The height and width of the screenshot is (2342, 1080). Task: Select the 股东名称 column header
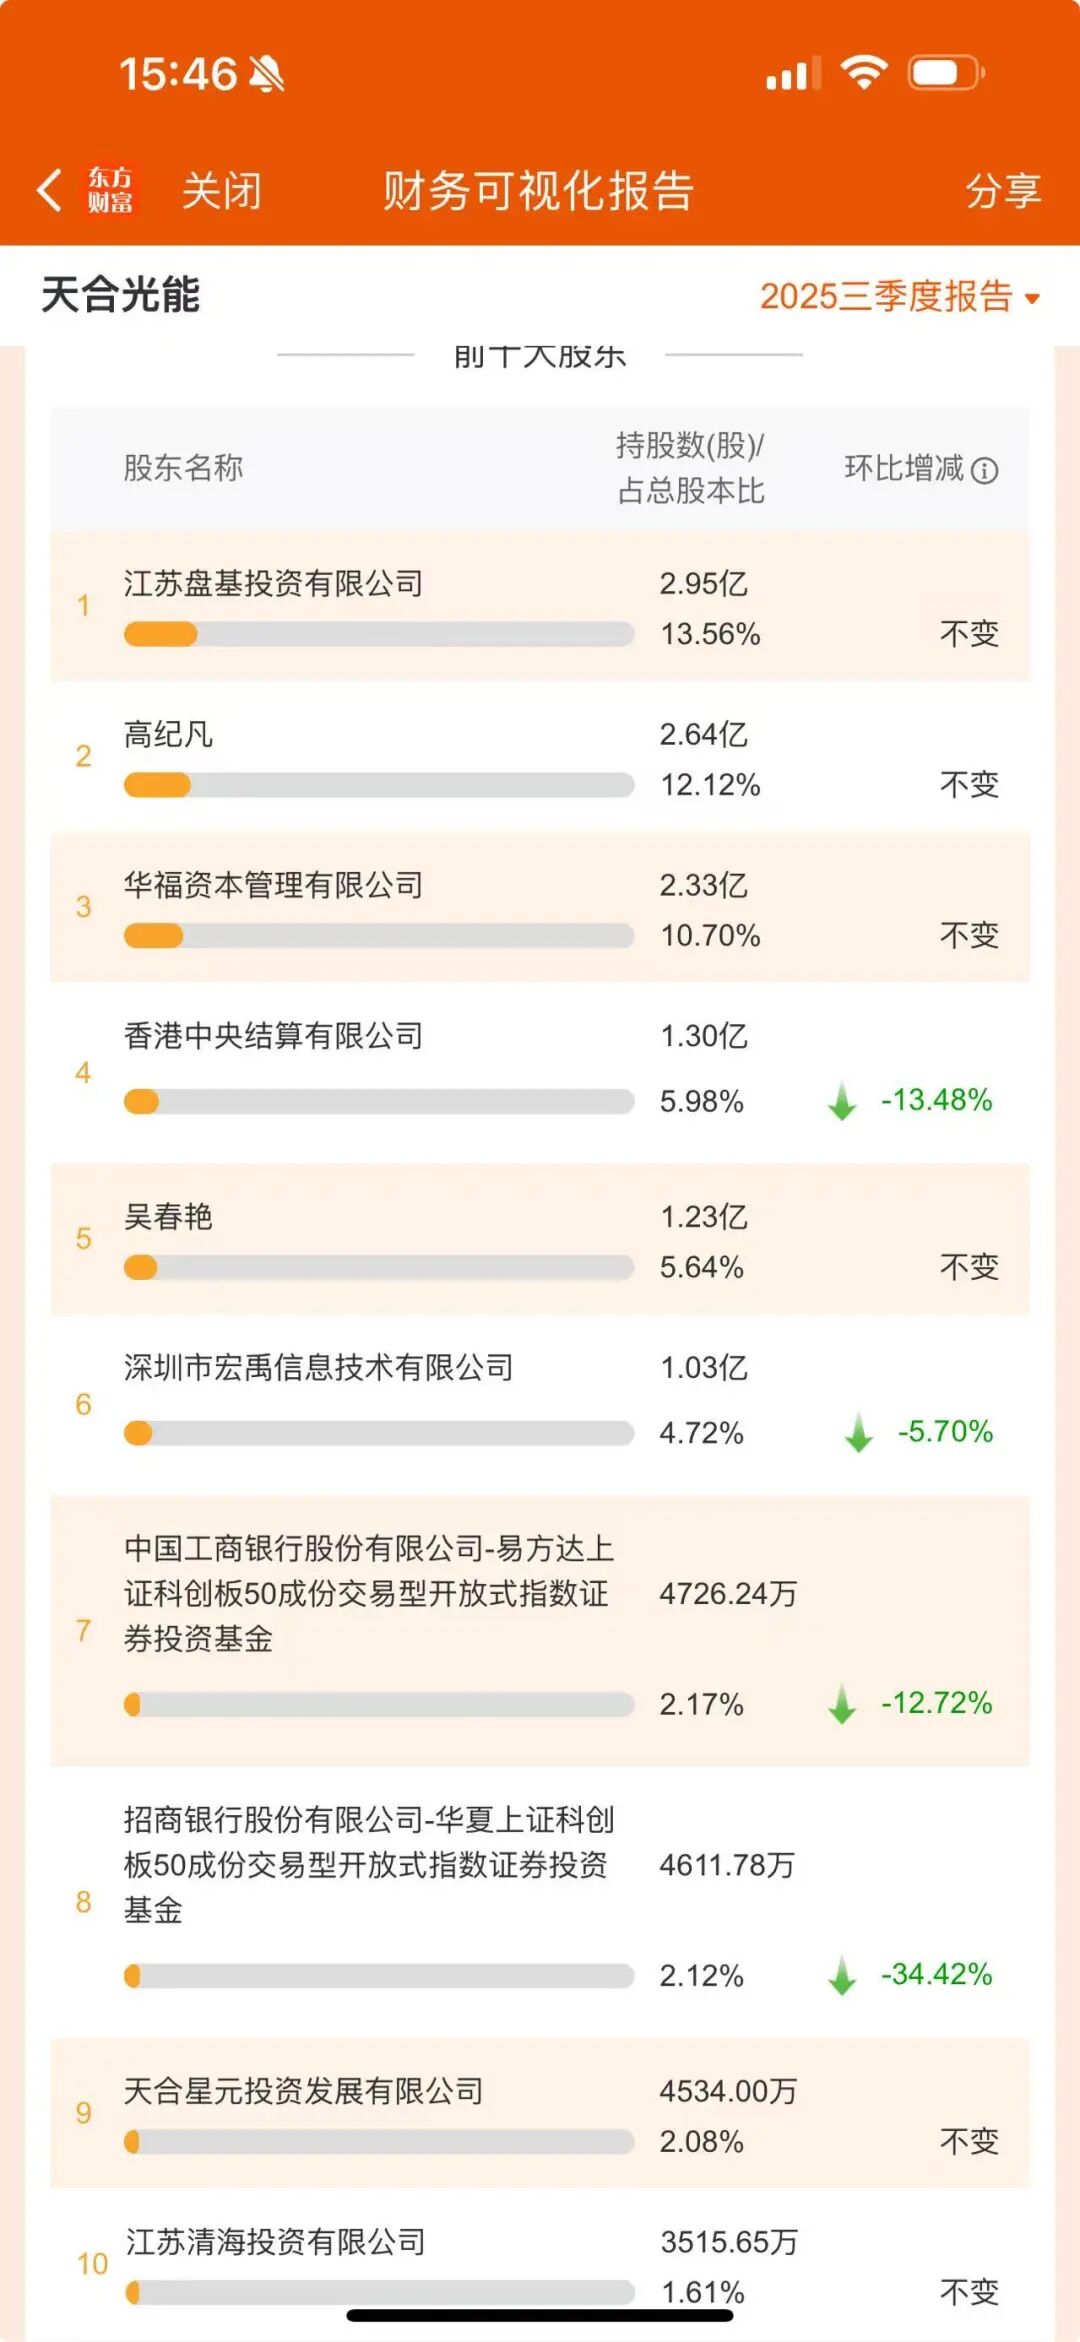click(x=183, y=468)
